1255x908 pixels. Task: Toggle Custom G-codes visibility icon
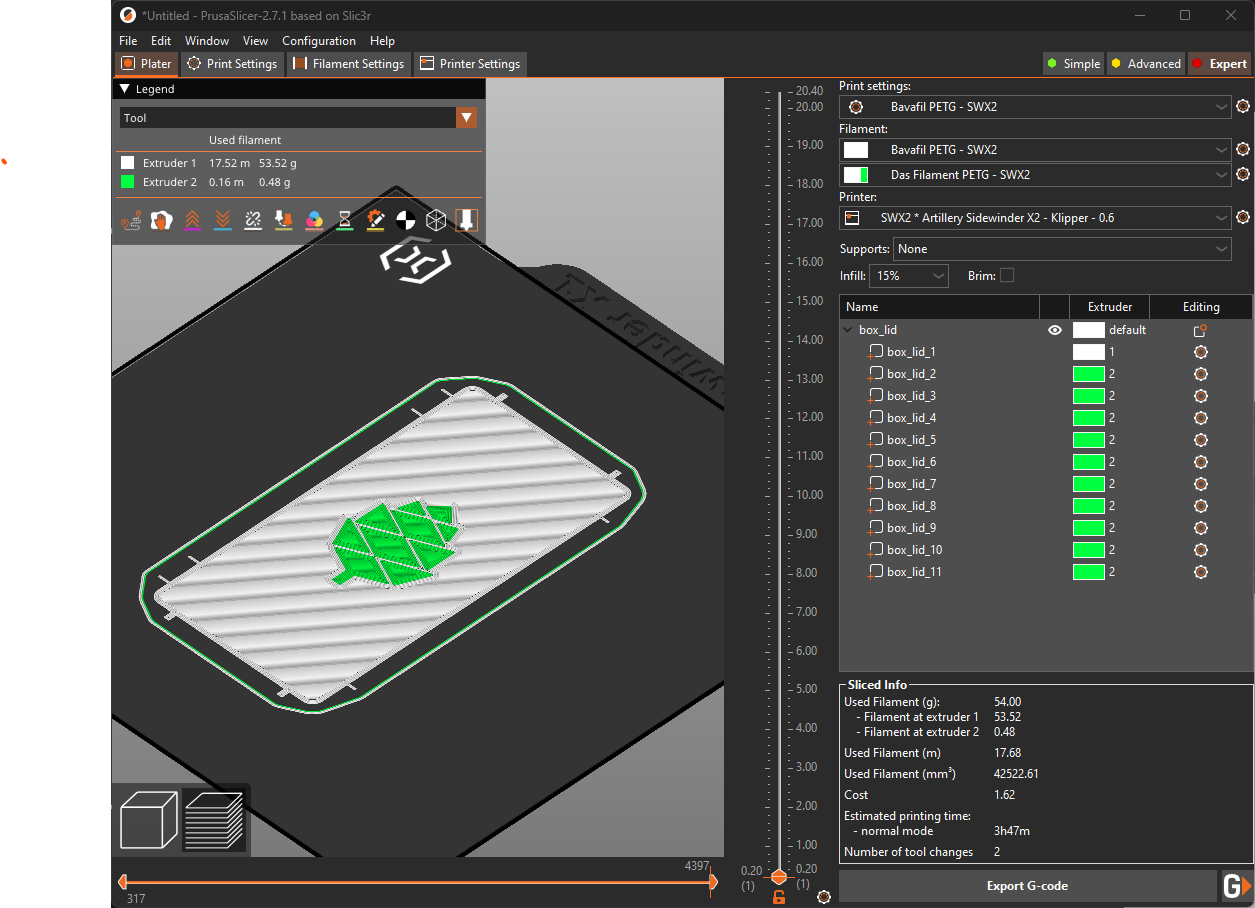[376, 219]
